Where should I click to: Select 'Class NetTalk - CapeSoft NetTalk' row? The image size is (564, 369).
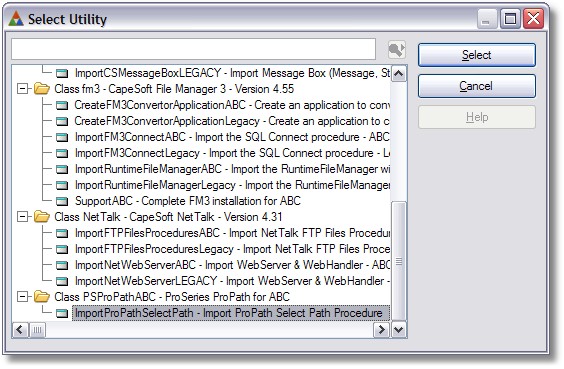(168, 217)
